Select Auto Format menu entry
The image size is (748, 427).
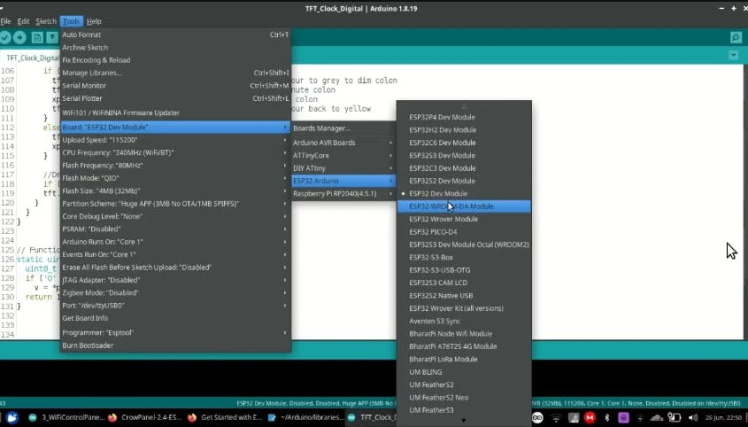click(x=176, y=34)
